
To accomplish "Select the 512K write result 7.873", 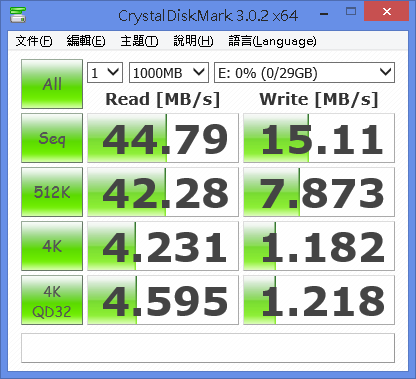I will click(x=319, y=192).
